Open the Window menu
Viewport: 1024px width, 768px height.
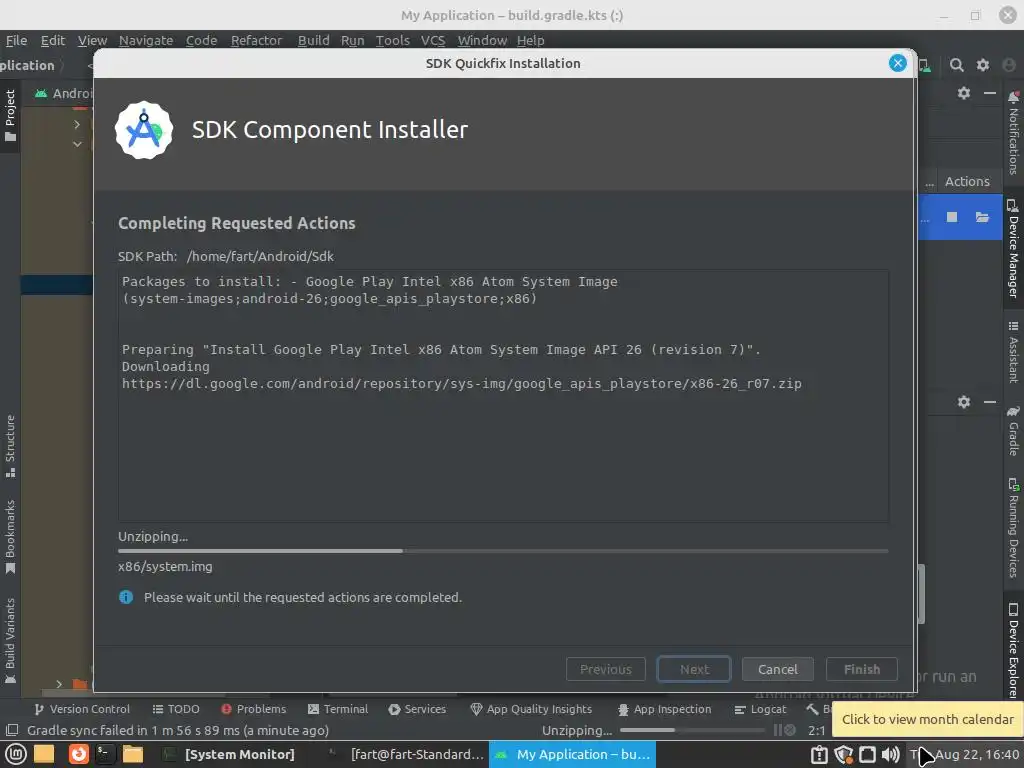(x=482, y=40)
